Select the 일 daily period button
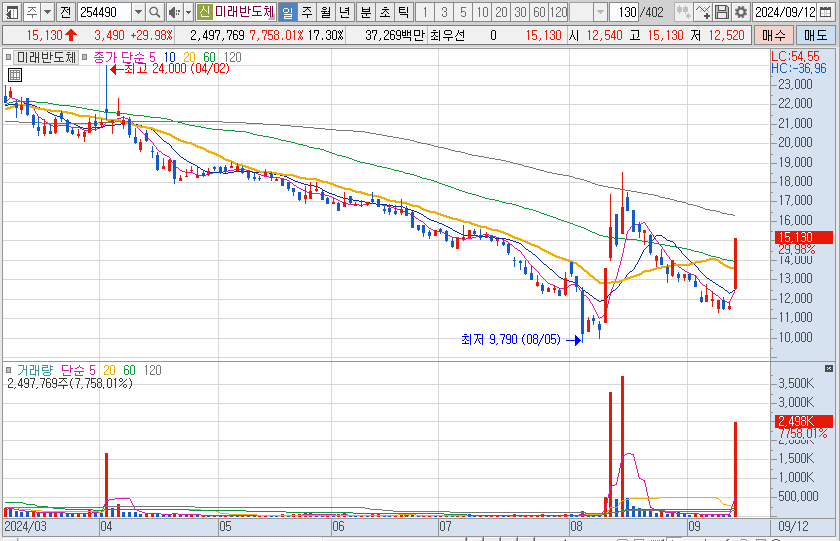The width and height of the screenshot is (840, 541). pyautogui.click(x=288, y=12)
